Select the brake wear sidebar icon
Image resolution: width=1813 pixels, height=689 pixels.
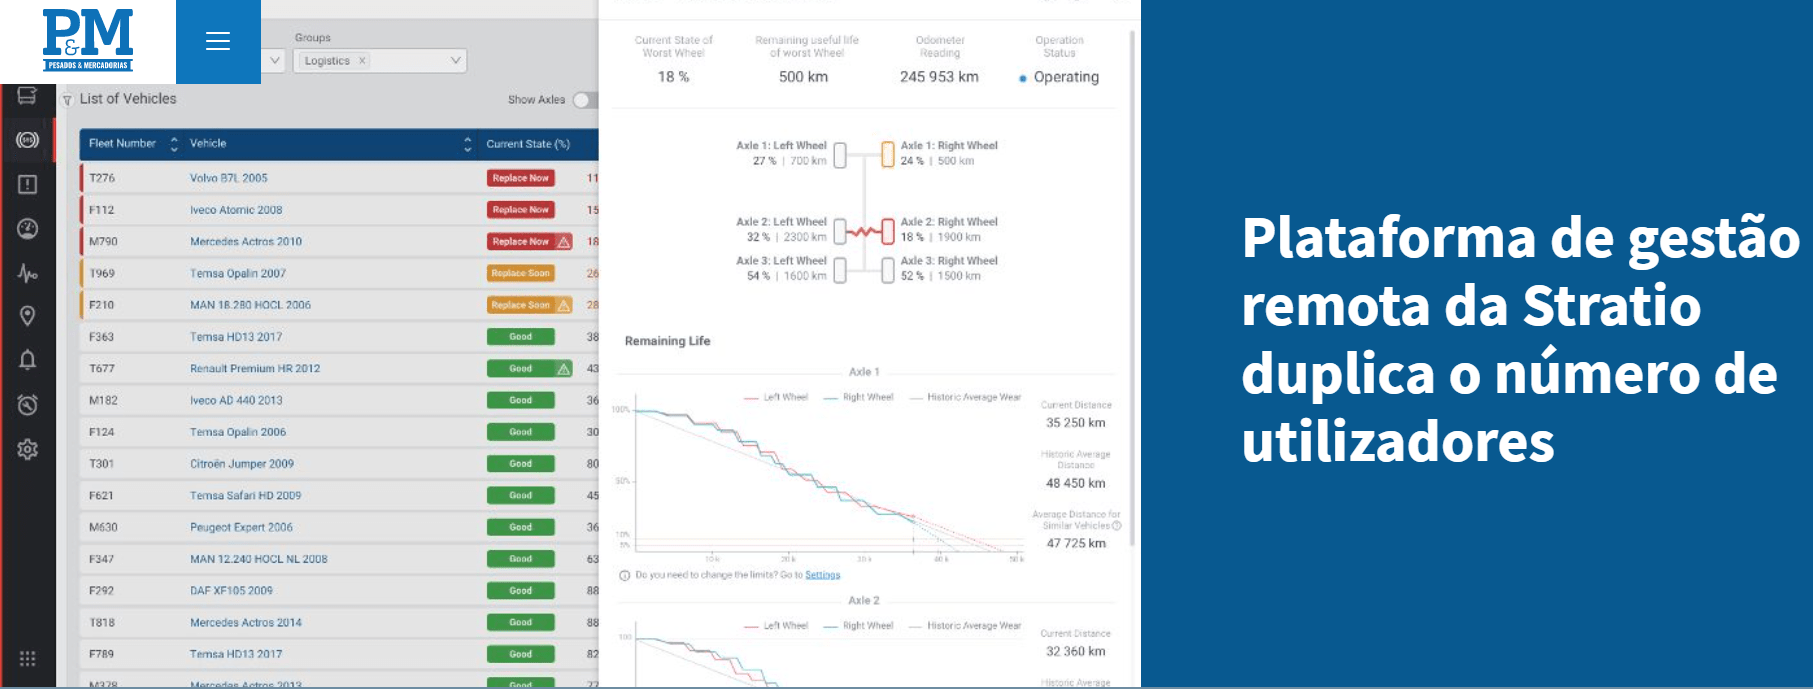(x=27, y=140)
